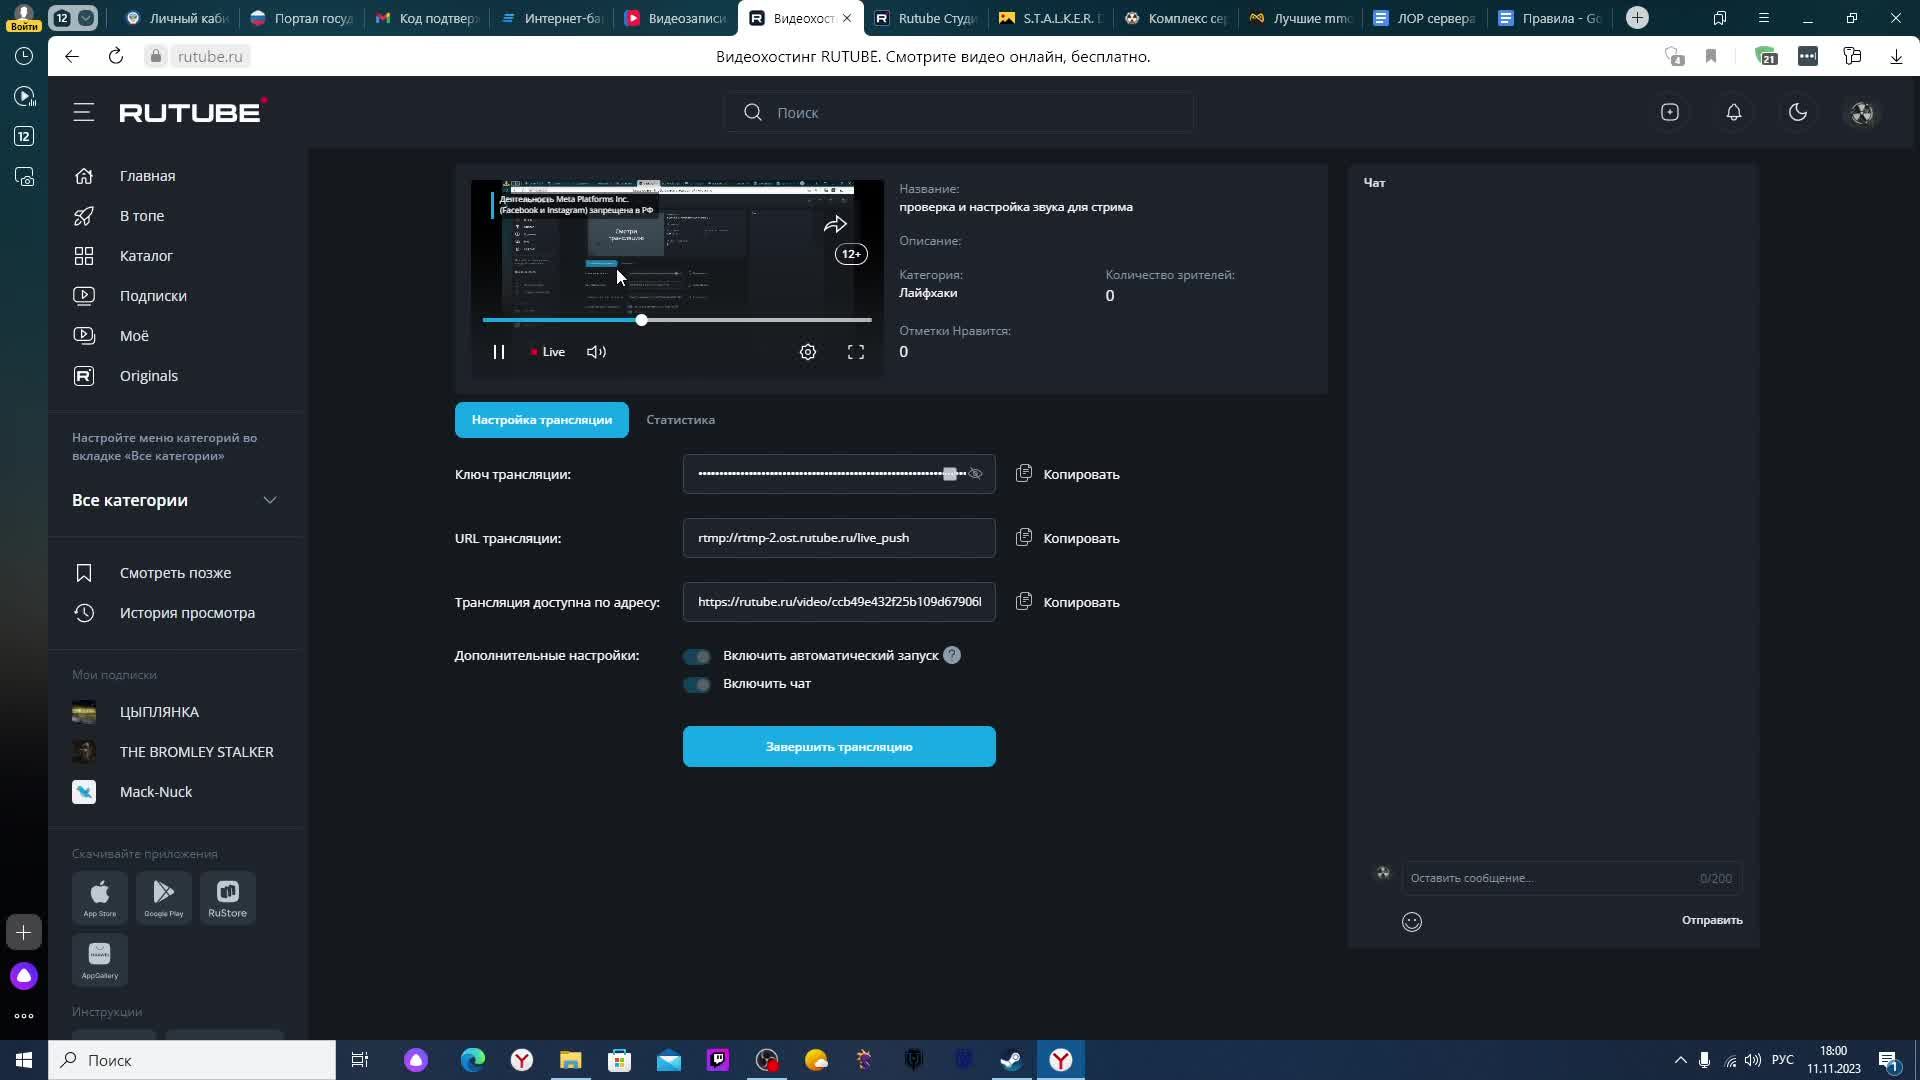Copy the public broadcast address

coord(1068,602)
